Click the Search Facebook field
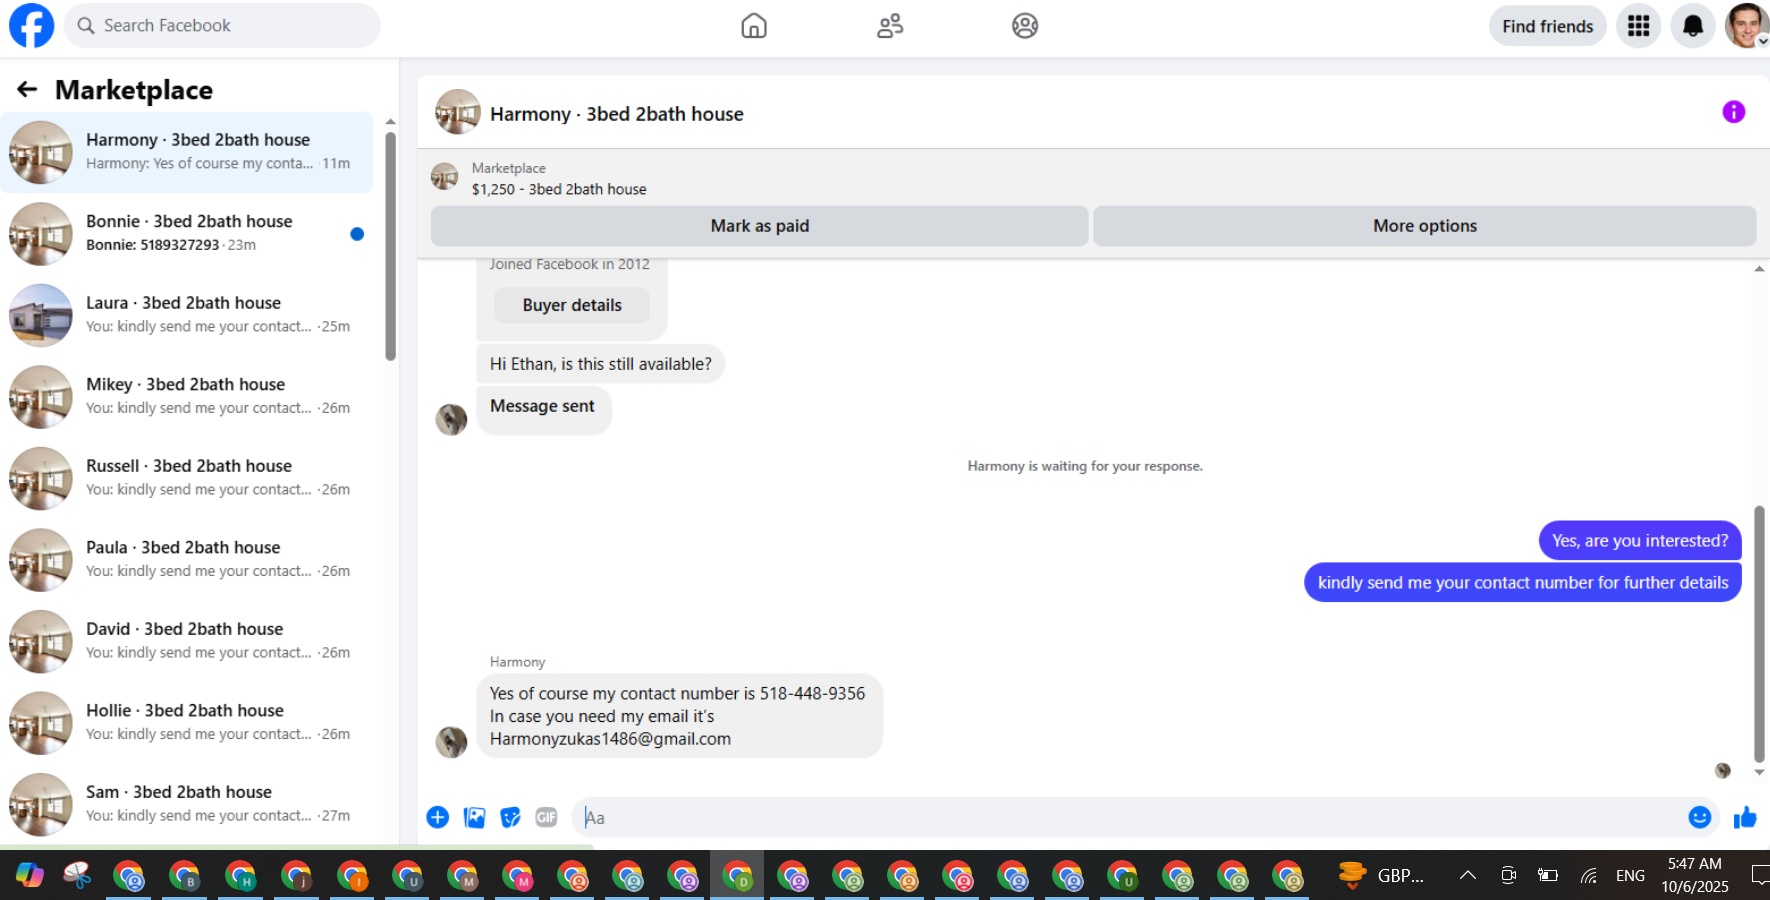The width and height of the screenshot is (1770, 900). click(223, 26)
